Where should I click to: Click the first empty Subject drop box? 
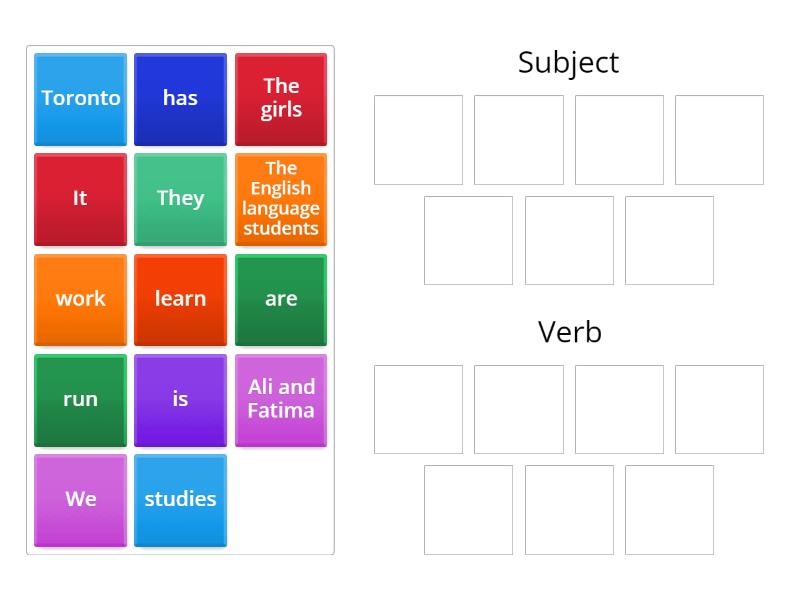click(417, 139)
